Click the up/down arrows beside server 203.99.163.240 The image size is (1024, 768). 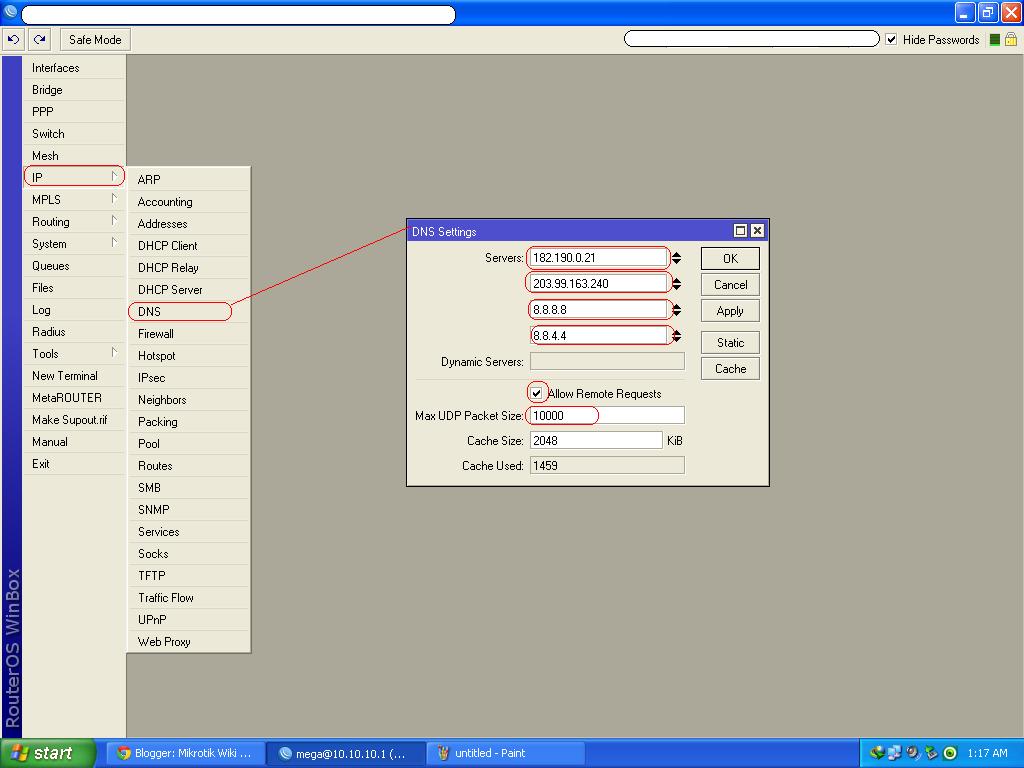click(677, 284)
